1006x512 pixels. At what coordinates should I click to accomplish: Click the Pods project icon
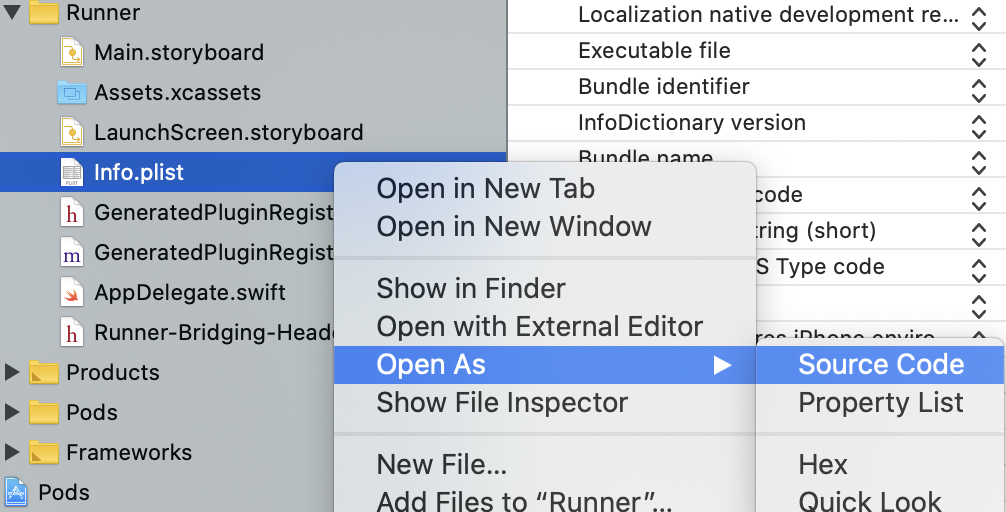click(x=16, y=492)
